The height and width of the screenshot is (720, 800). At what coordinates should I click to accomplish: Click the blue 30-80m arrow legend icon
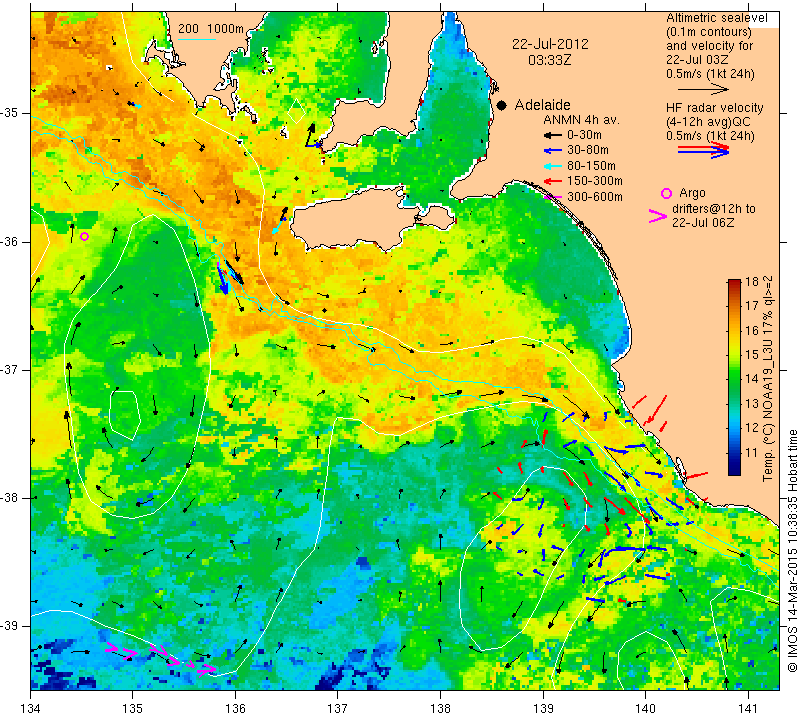coord(552,151)
